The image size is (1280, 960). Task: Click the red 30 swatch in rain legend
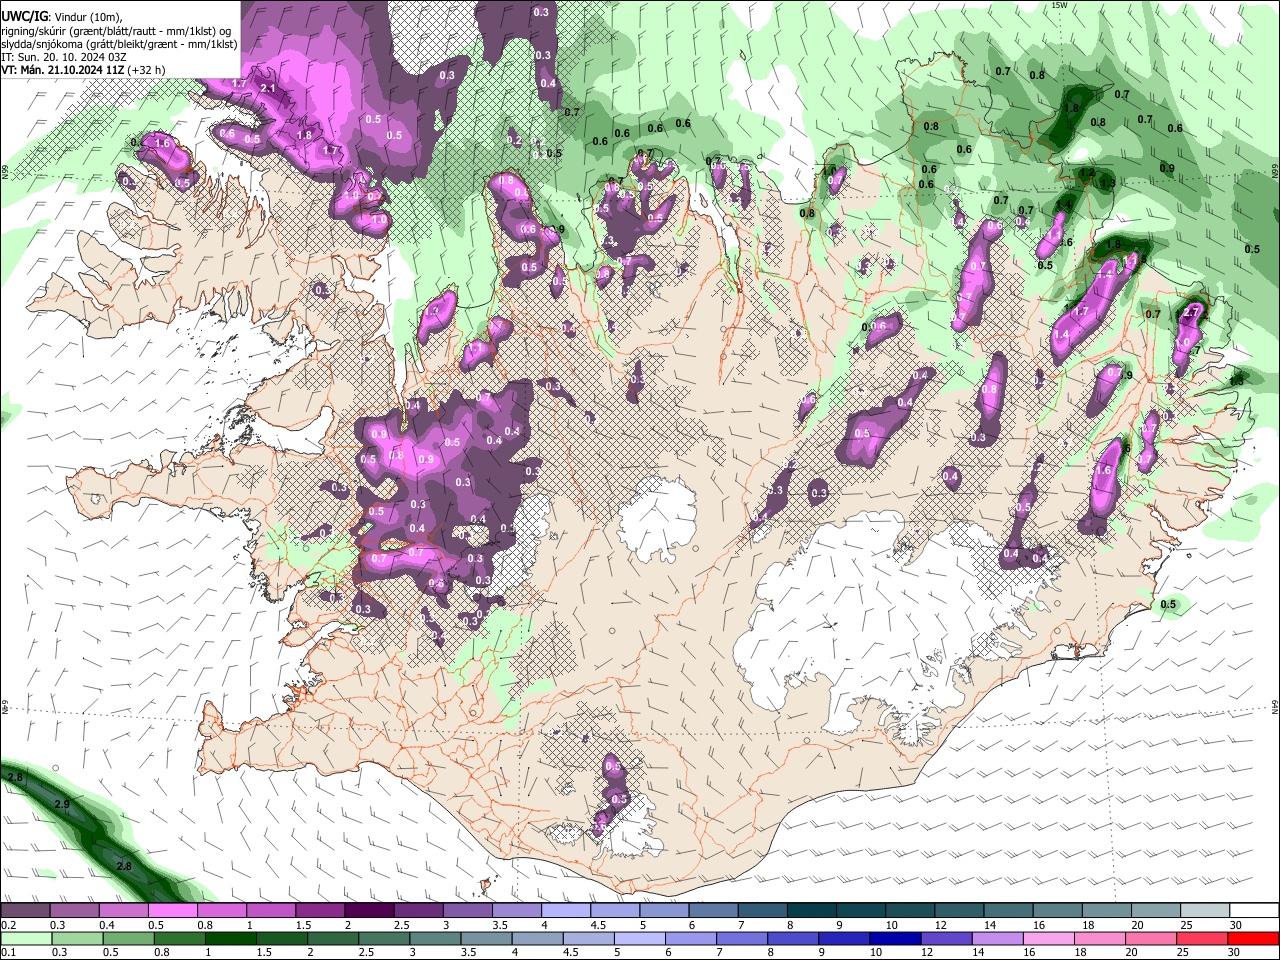pos(1254,938)
